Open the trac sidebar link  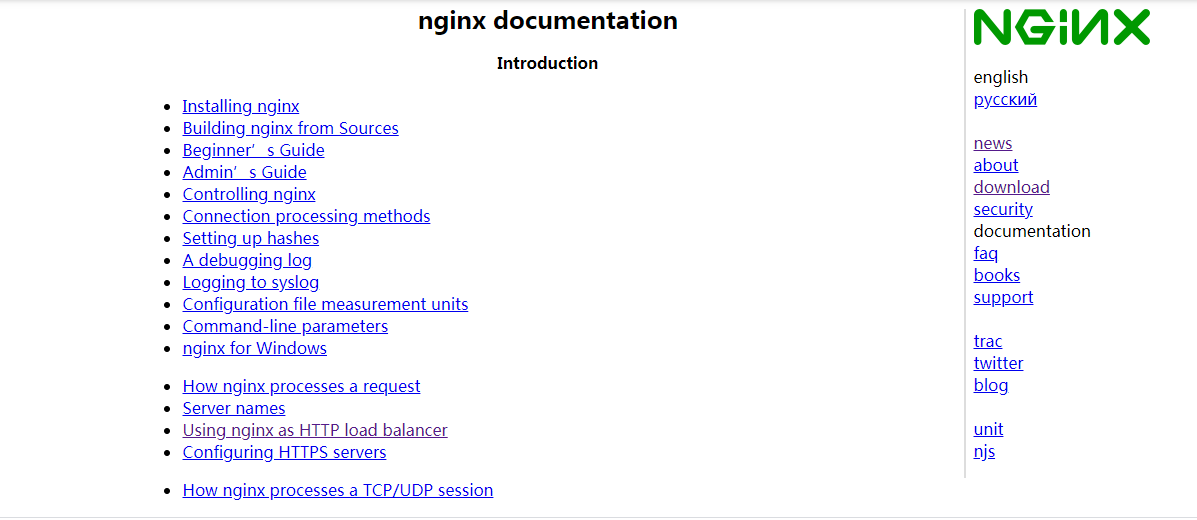point(988,341)
